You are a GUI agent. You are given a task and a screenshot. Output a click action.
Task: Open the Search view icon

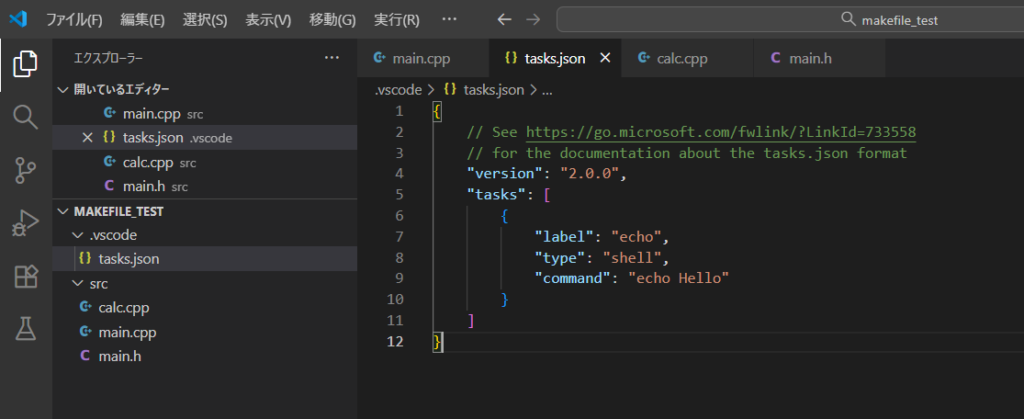tap(25, 117)
